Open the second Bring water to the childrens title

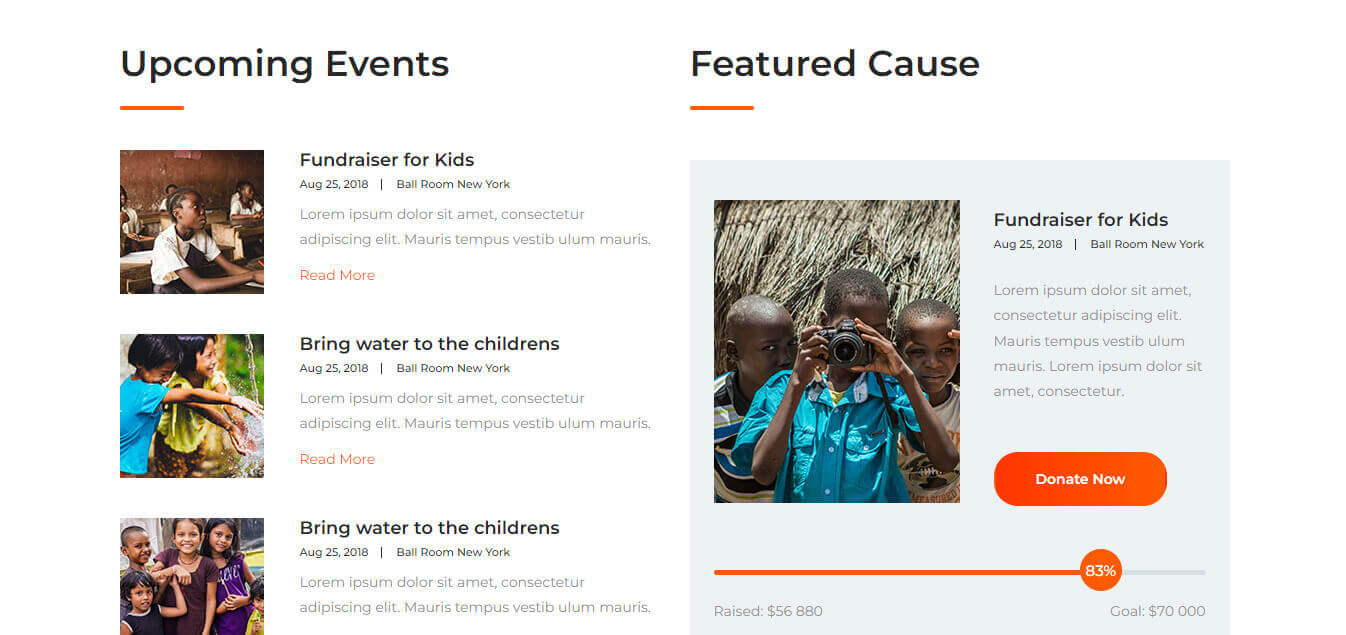[429, 344]
